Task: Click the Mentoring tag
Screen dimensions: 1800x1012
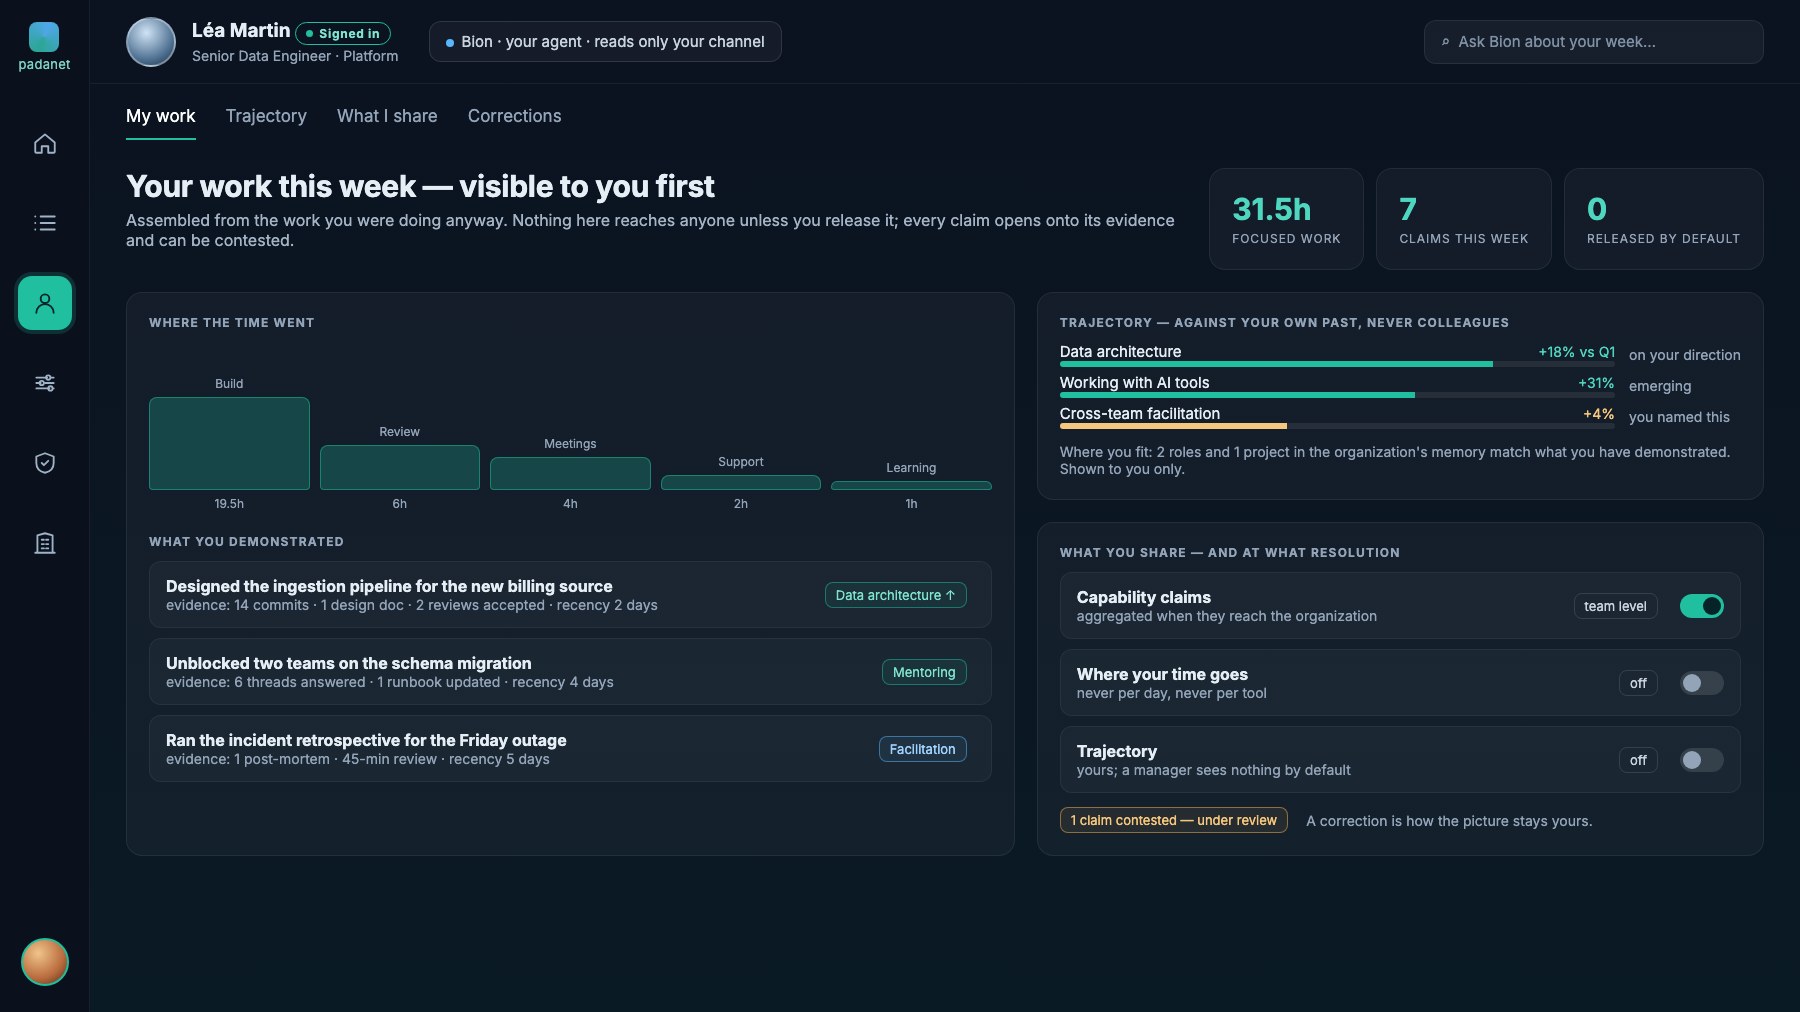Action: point(924,672)
